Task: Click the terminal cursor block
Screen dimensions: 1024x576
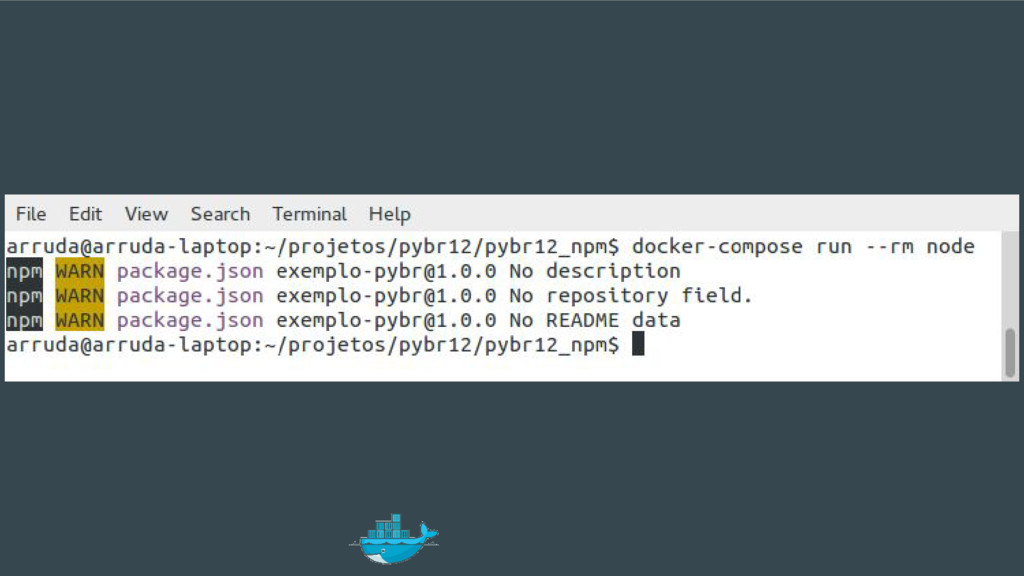Action: click(638, 344)
